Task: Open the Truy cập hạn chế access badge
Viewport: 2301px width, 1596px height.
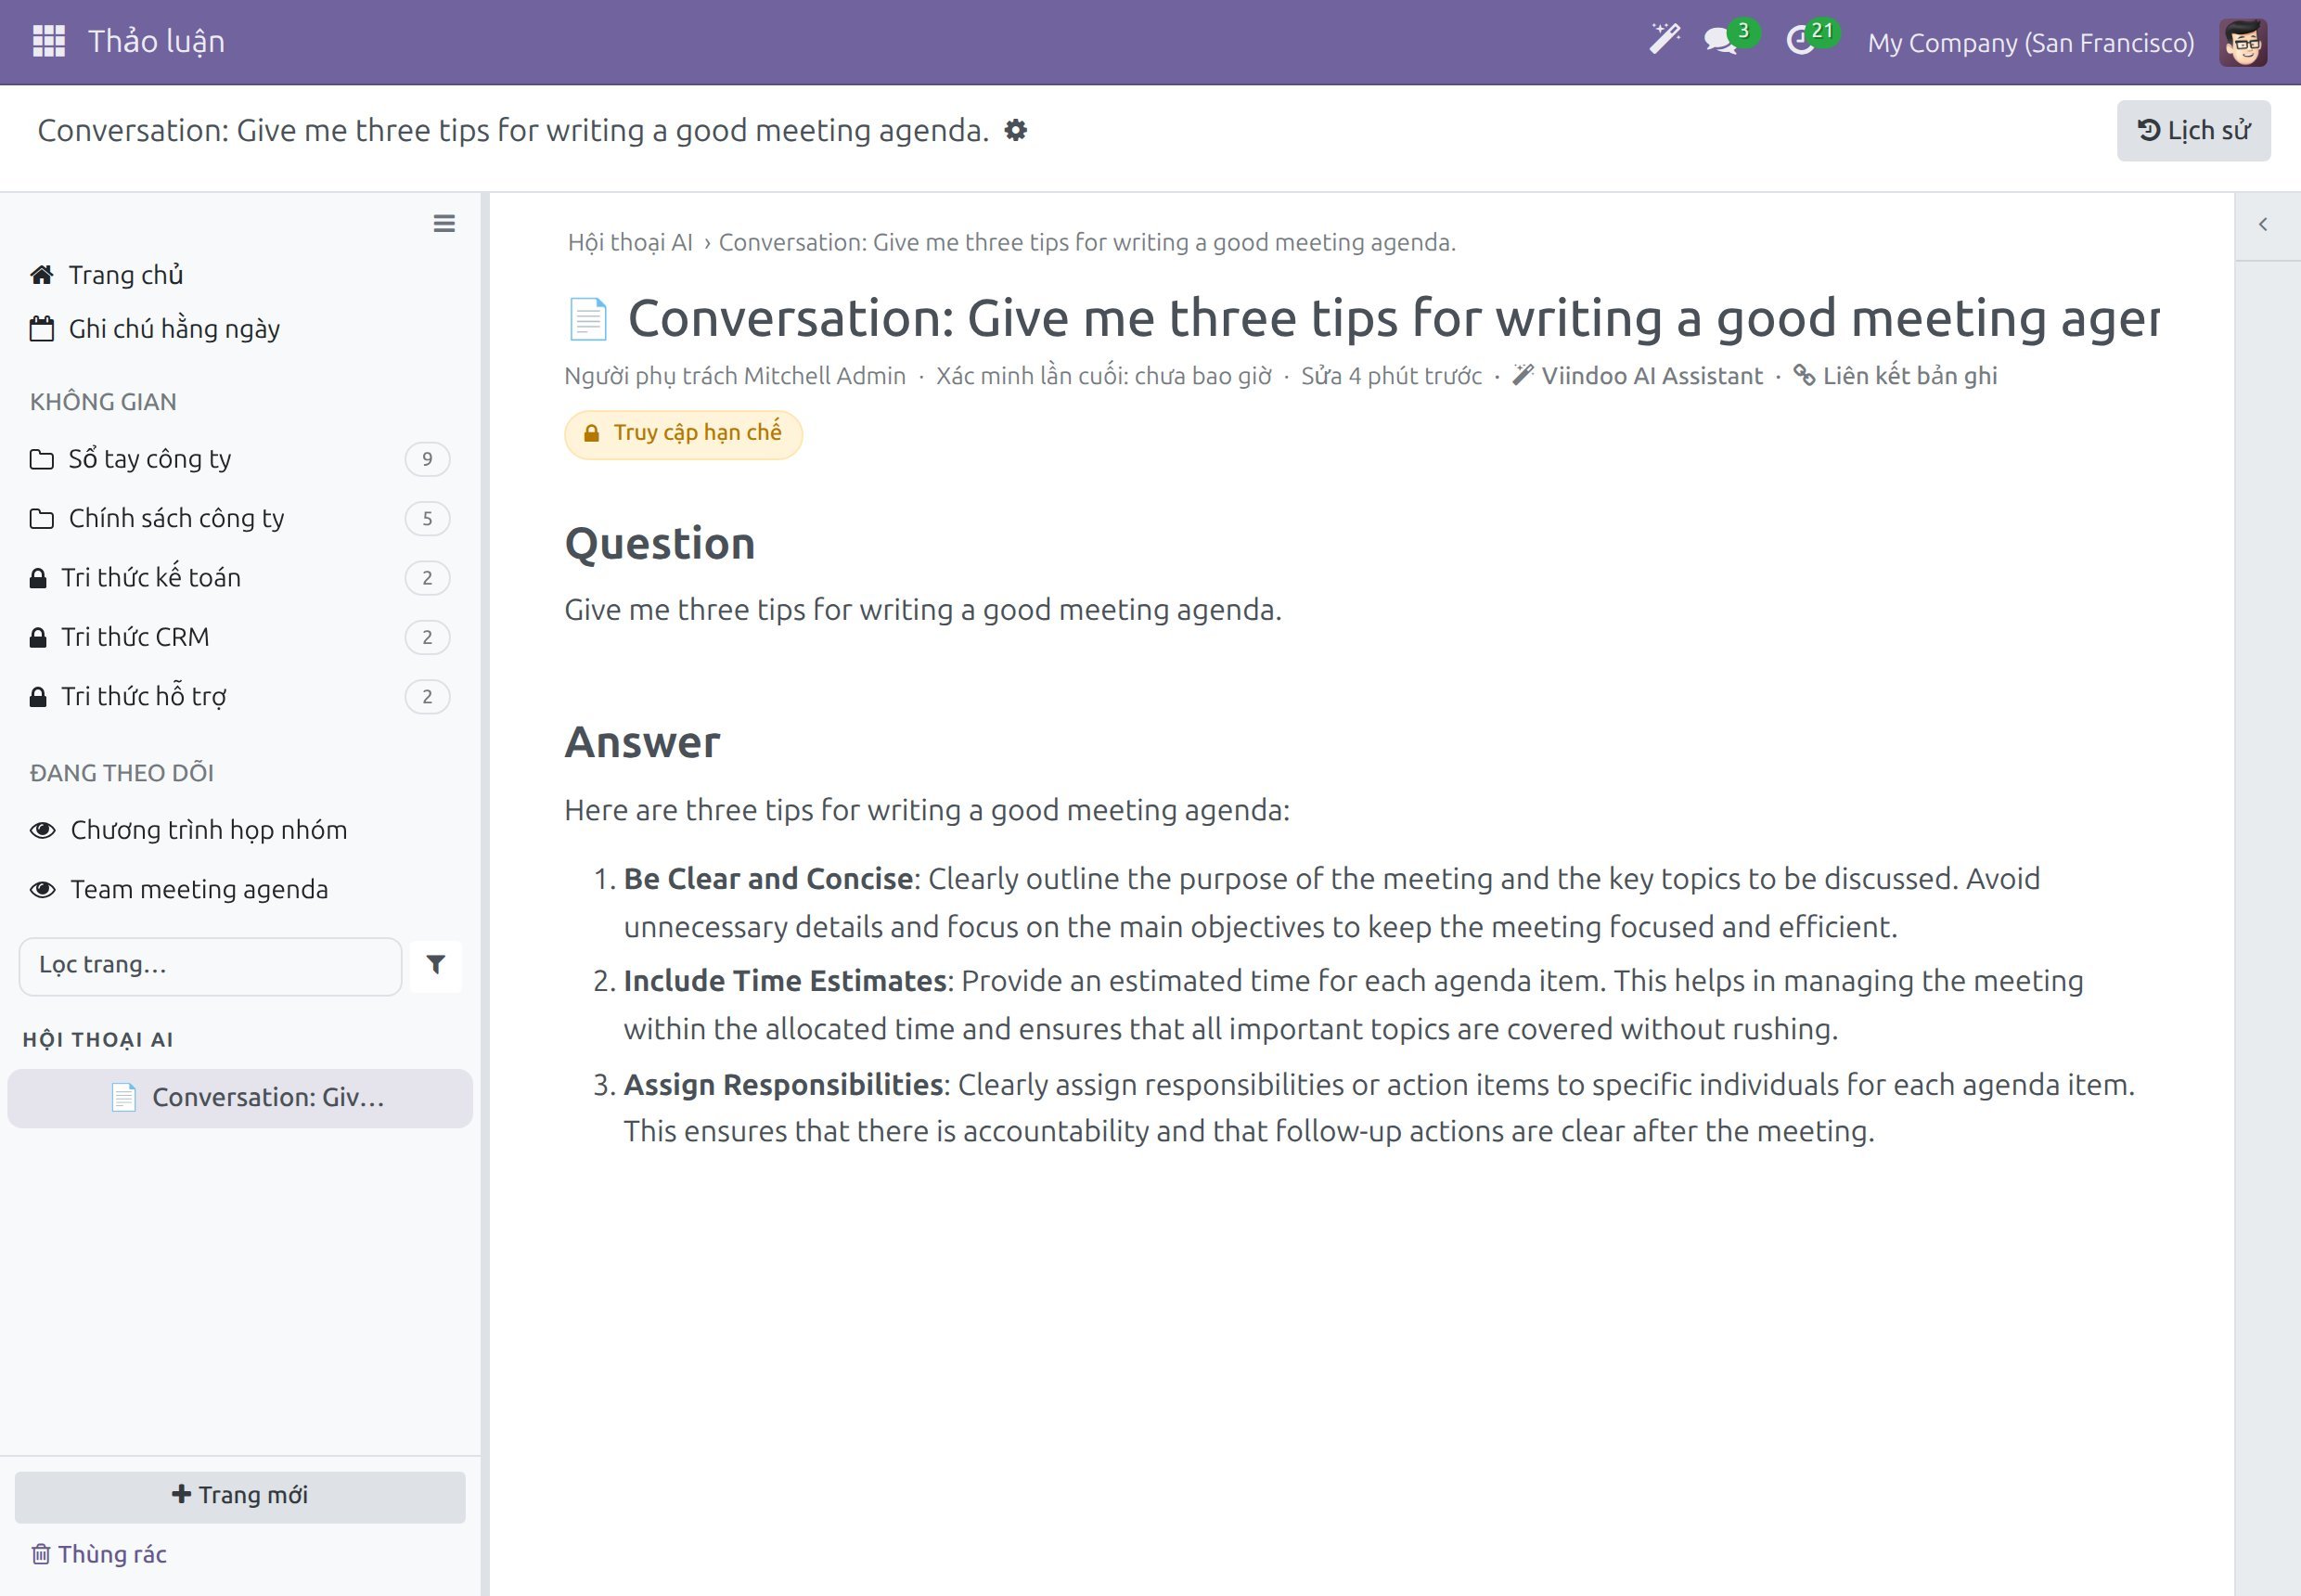Action: click(683, 434)
